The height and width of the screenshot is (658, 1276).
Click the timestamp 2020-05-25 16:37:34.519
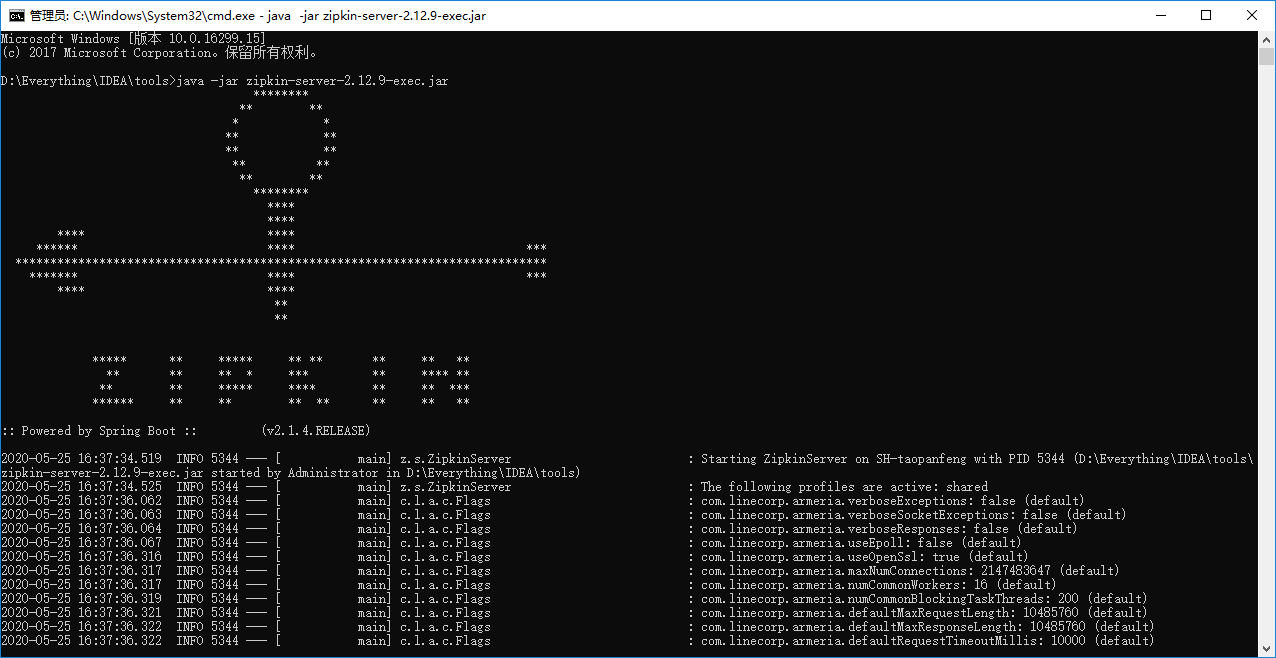(x=81, y=458)
